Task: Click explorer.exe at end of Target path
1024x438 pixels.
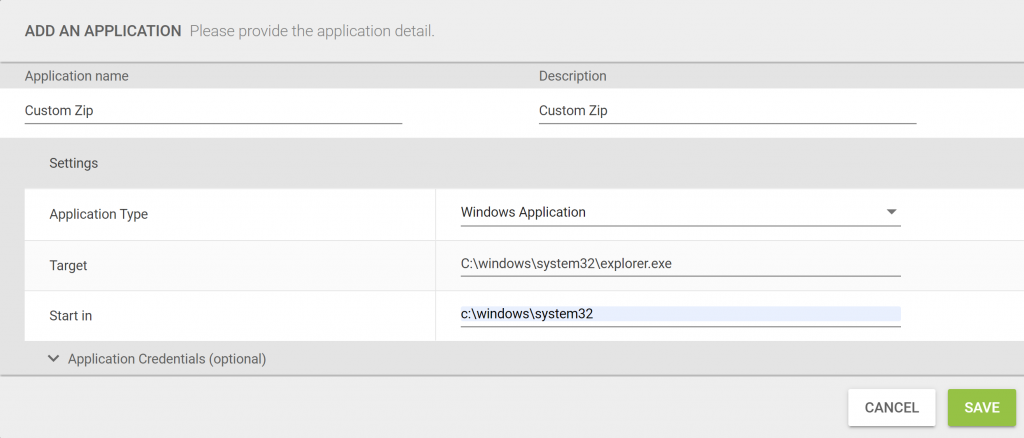Action: [x=635, y=264]
